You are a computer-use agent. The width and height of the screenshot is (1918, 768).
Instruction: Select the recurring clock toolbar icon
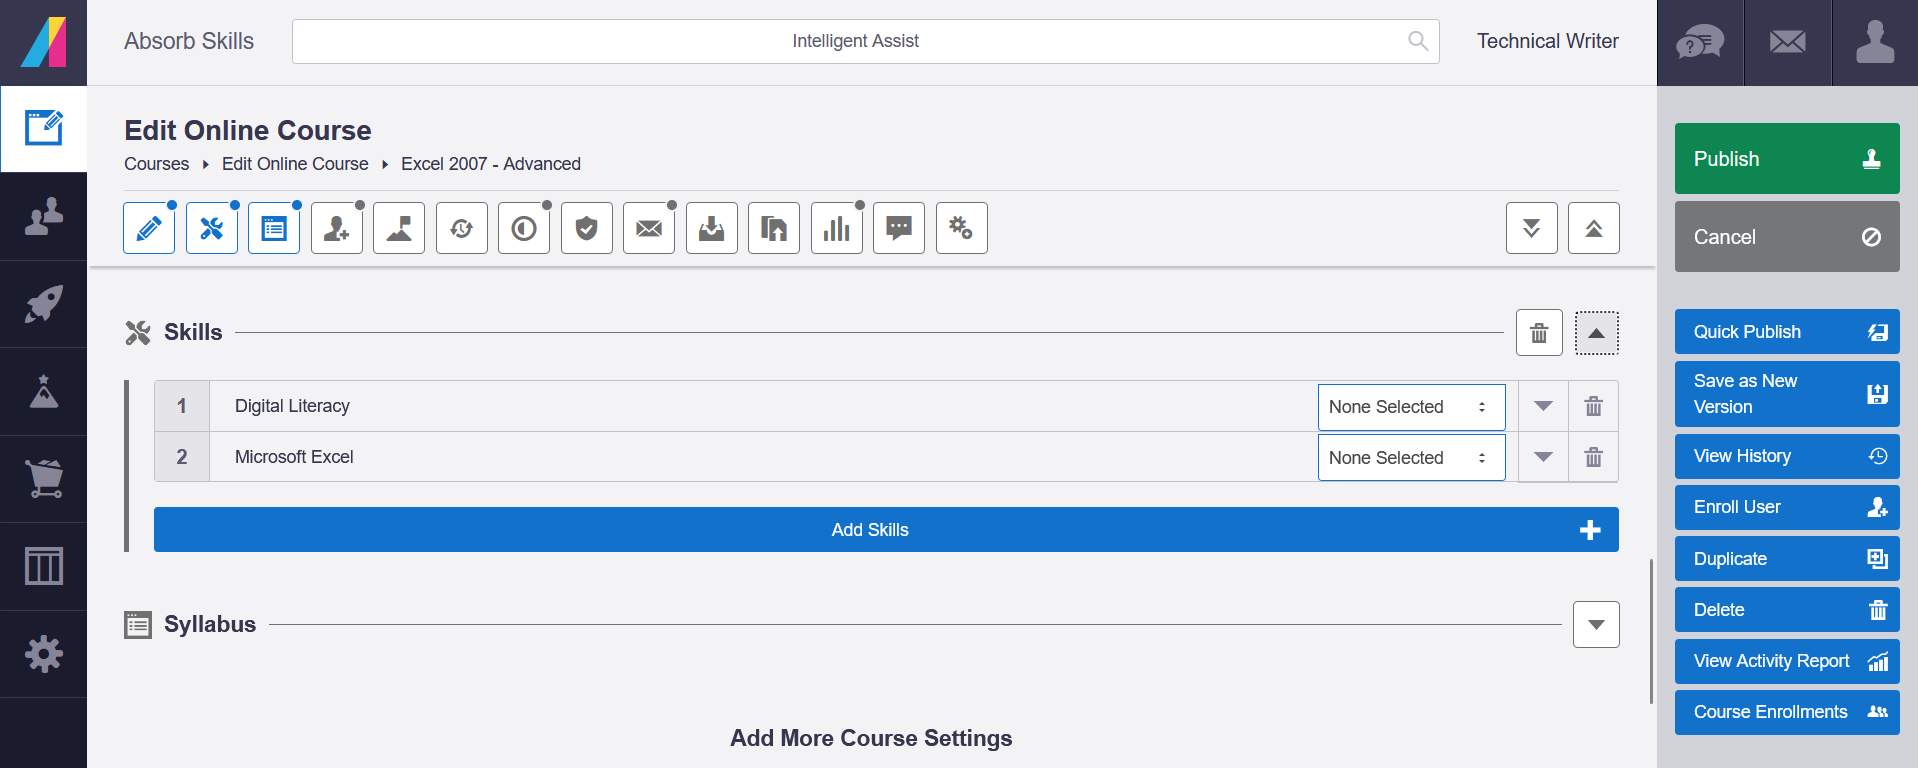tap(462, 228)
